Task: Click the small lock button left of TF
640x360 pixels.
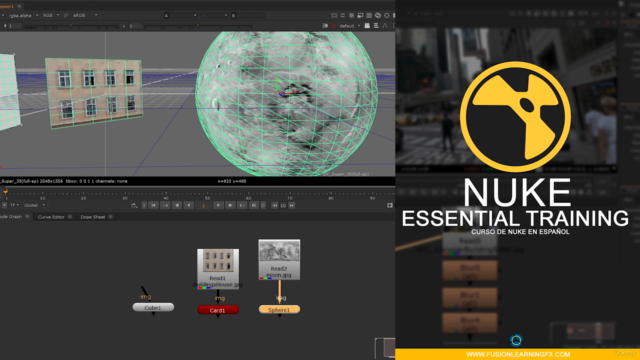Action: point(4,205)
